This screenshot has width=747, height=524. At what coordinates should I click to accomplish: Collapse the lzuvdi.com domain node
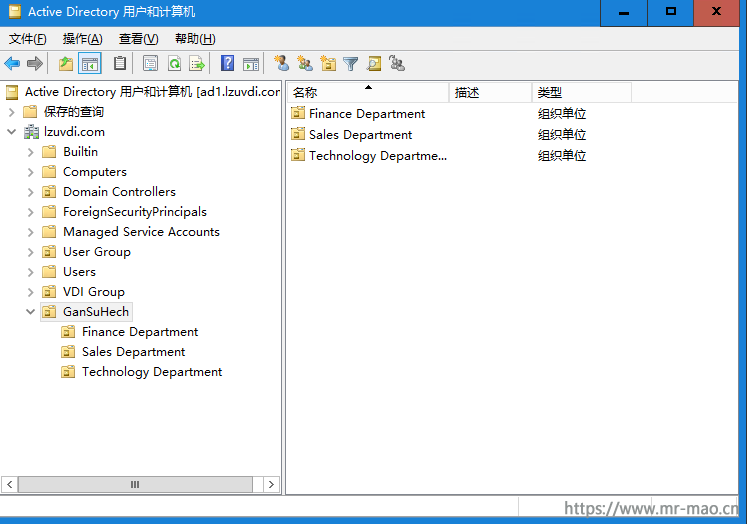(12, 132)
